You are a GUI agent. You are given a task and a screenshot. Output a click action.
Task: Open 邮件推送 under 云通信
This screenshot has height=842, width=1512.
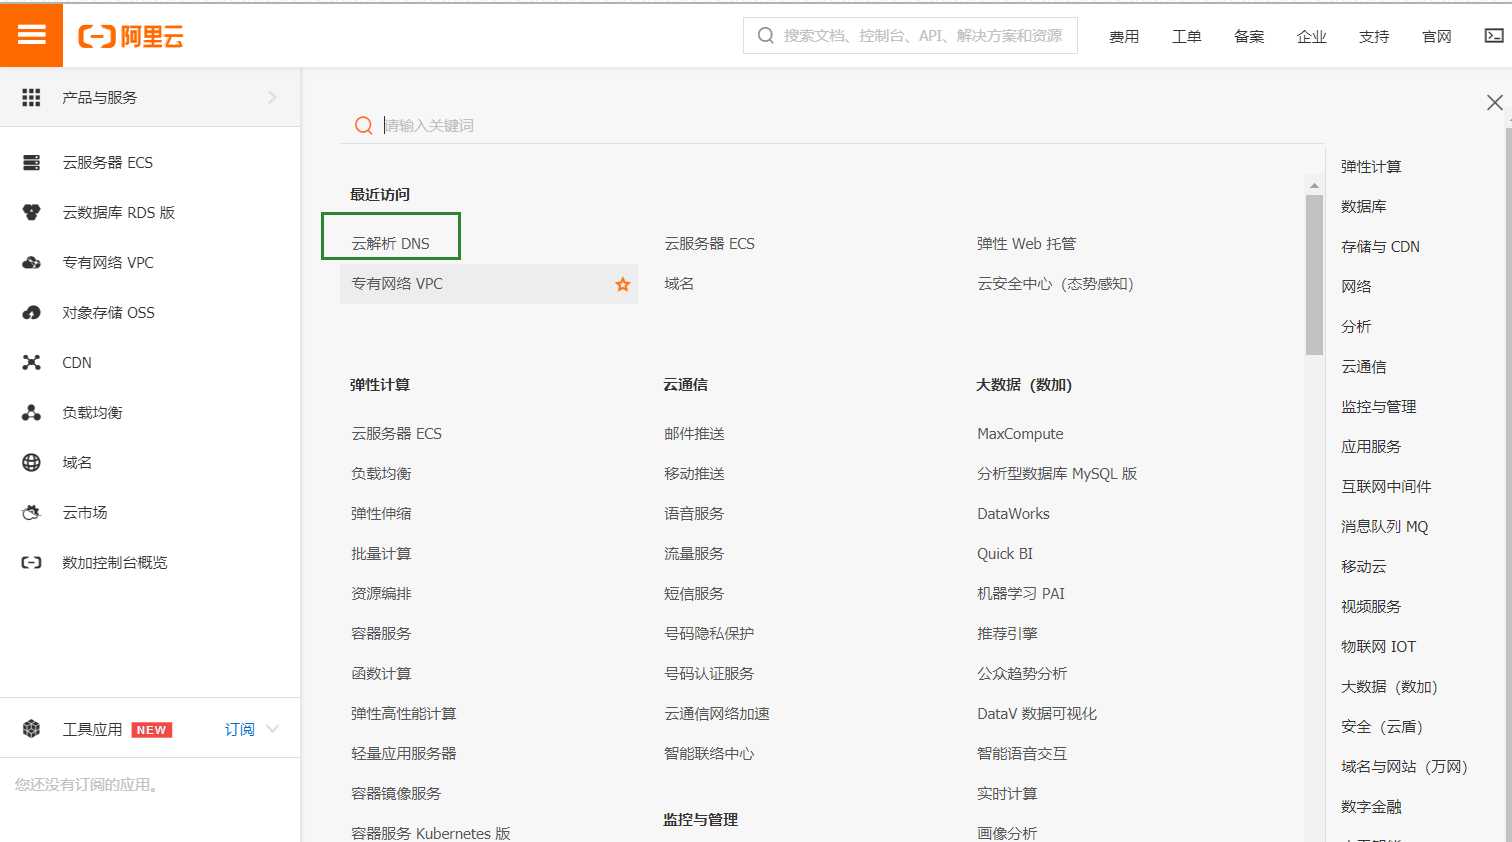694,433
